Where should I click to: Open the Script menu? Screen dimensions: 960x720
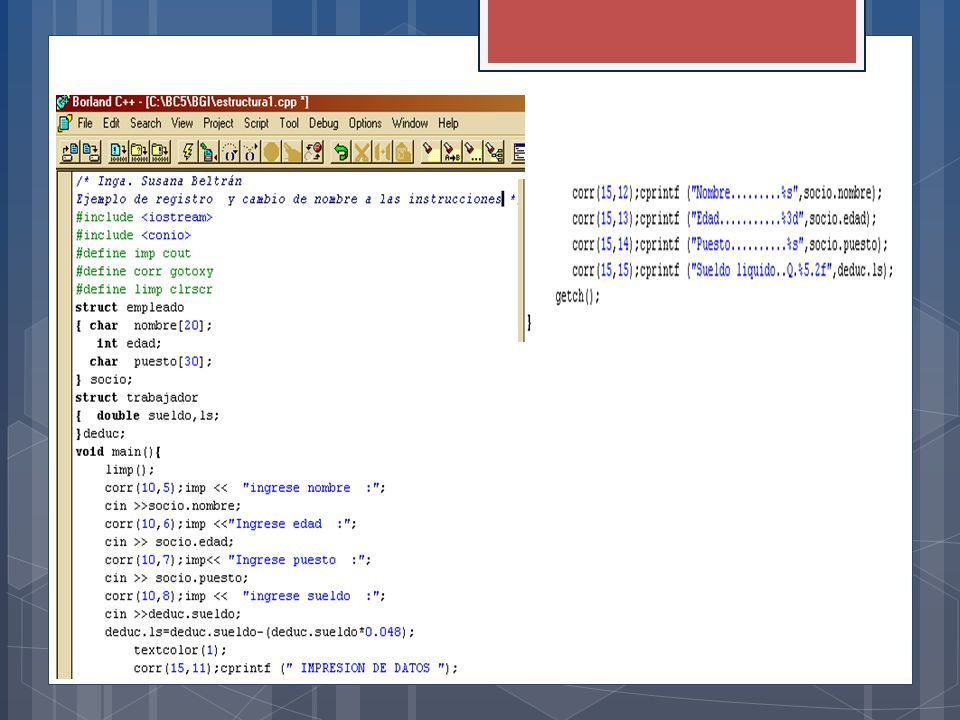click(257, 123)
